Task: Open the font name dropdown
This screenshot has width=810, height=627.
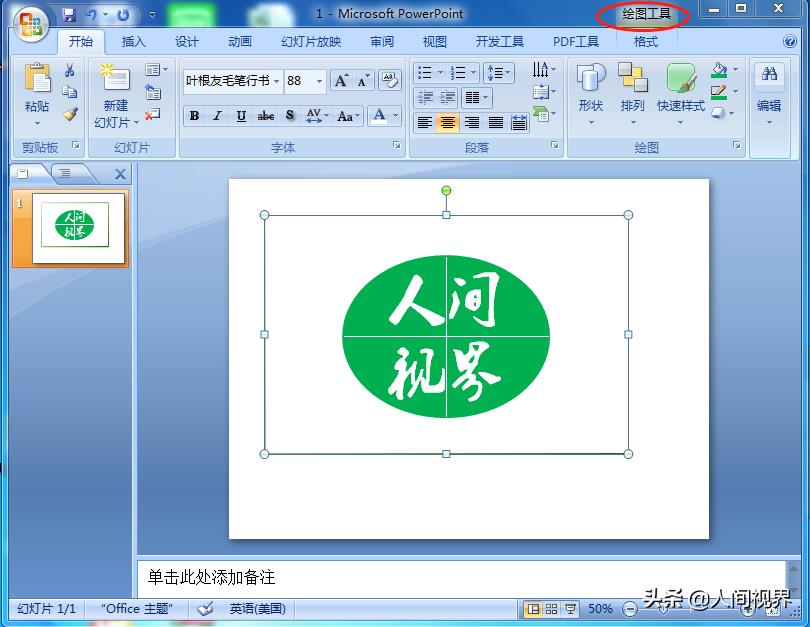Action: point(276,81)
